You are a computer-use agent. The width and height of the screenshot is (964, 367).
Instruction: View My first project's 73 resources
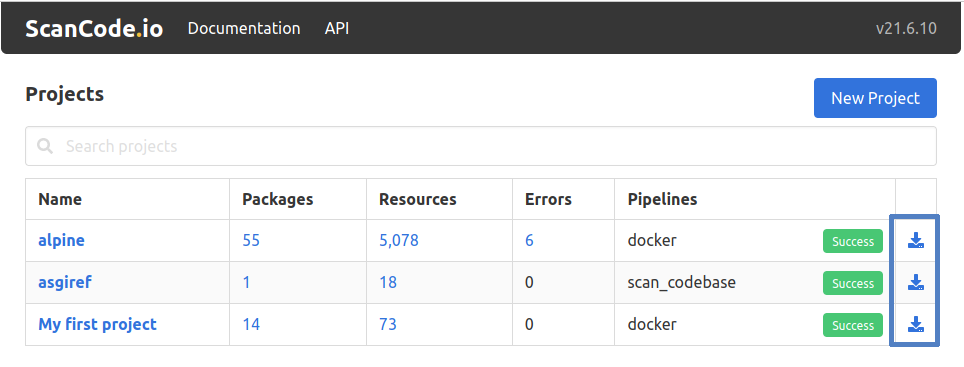(x=388, y=324)
